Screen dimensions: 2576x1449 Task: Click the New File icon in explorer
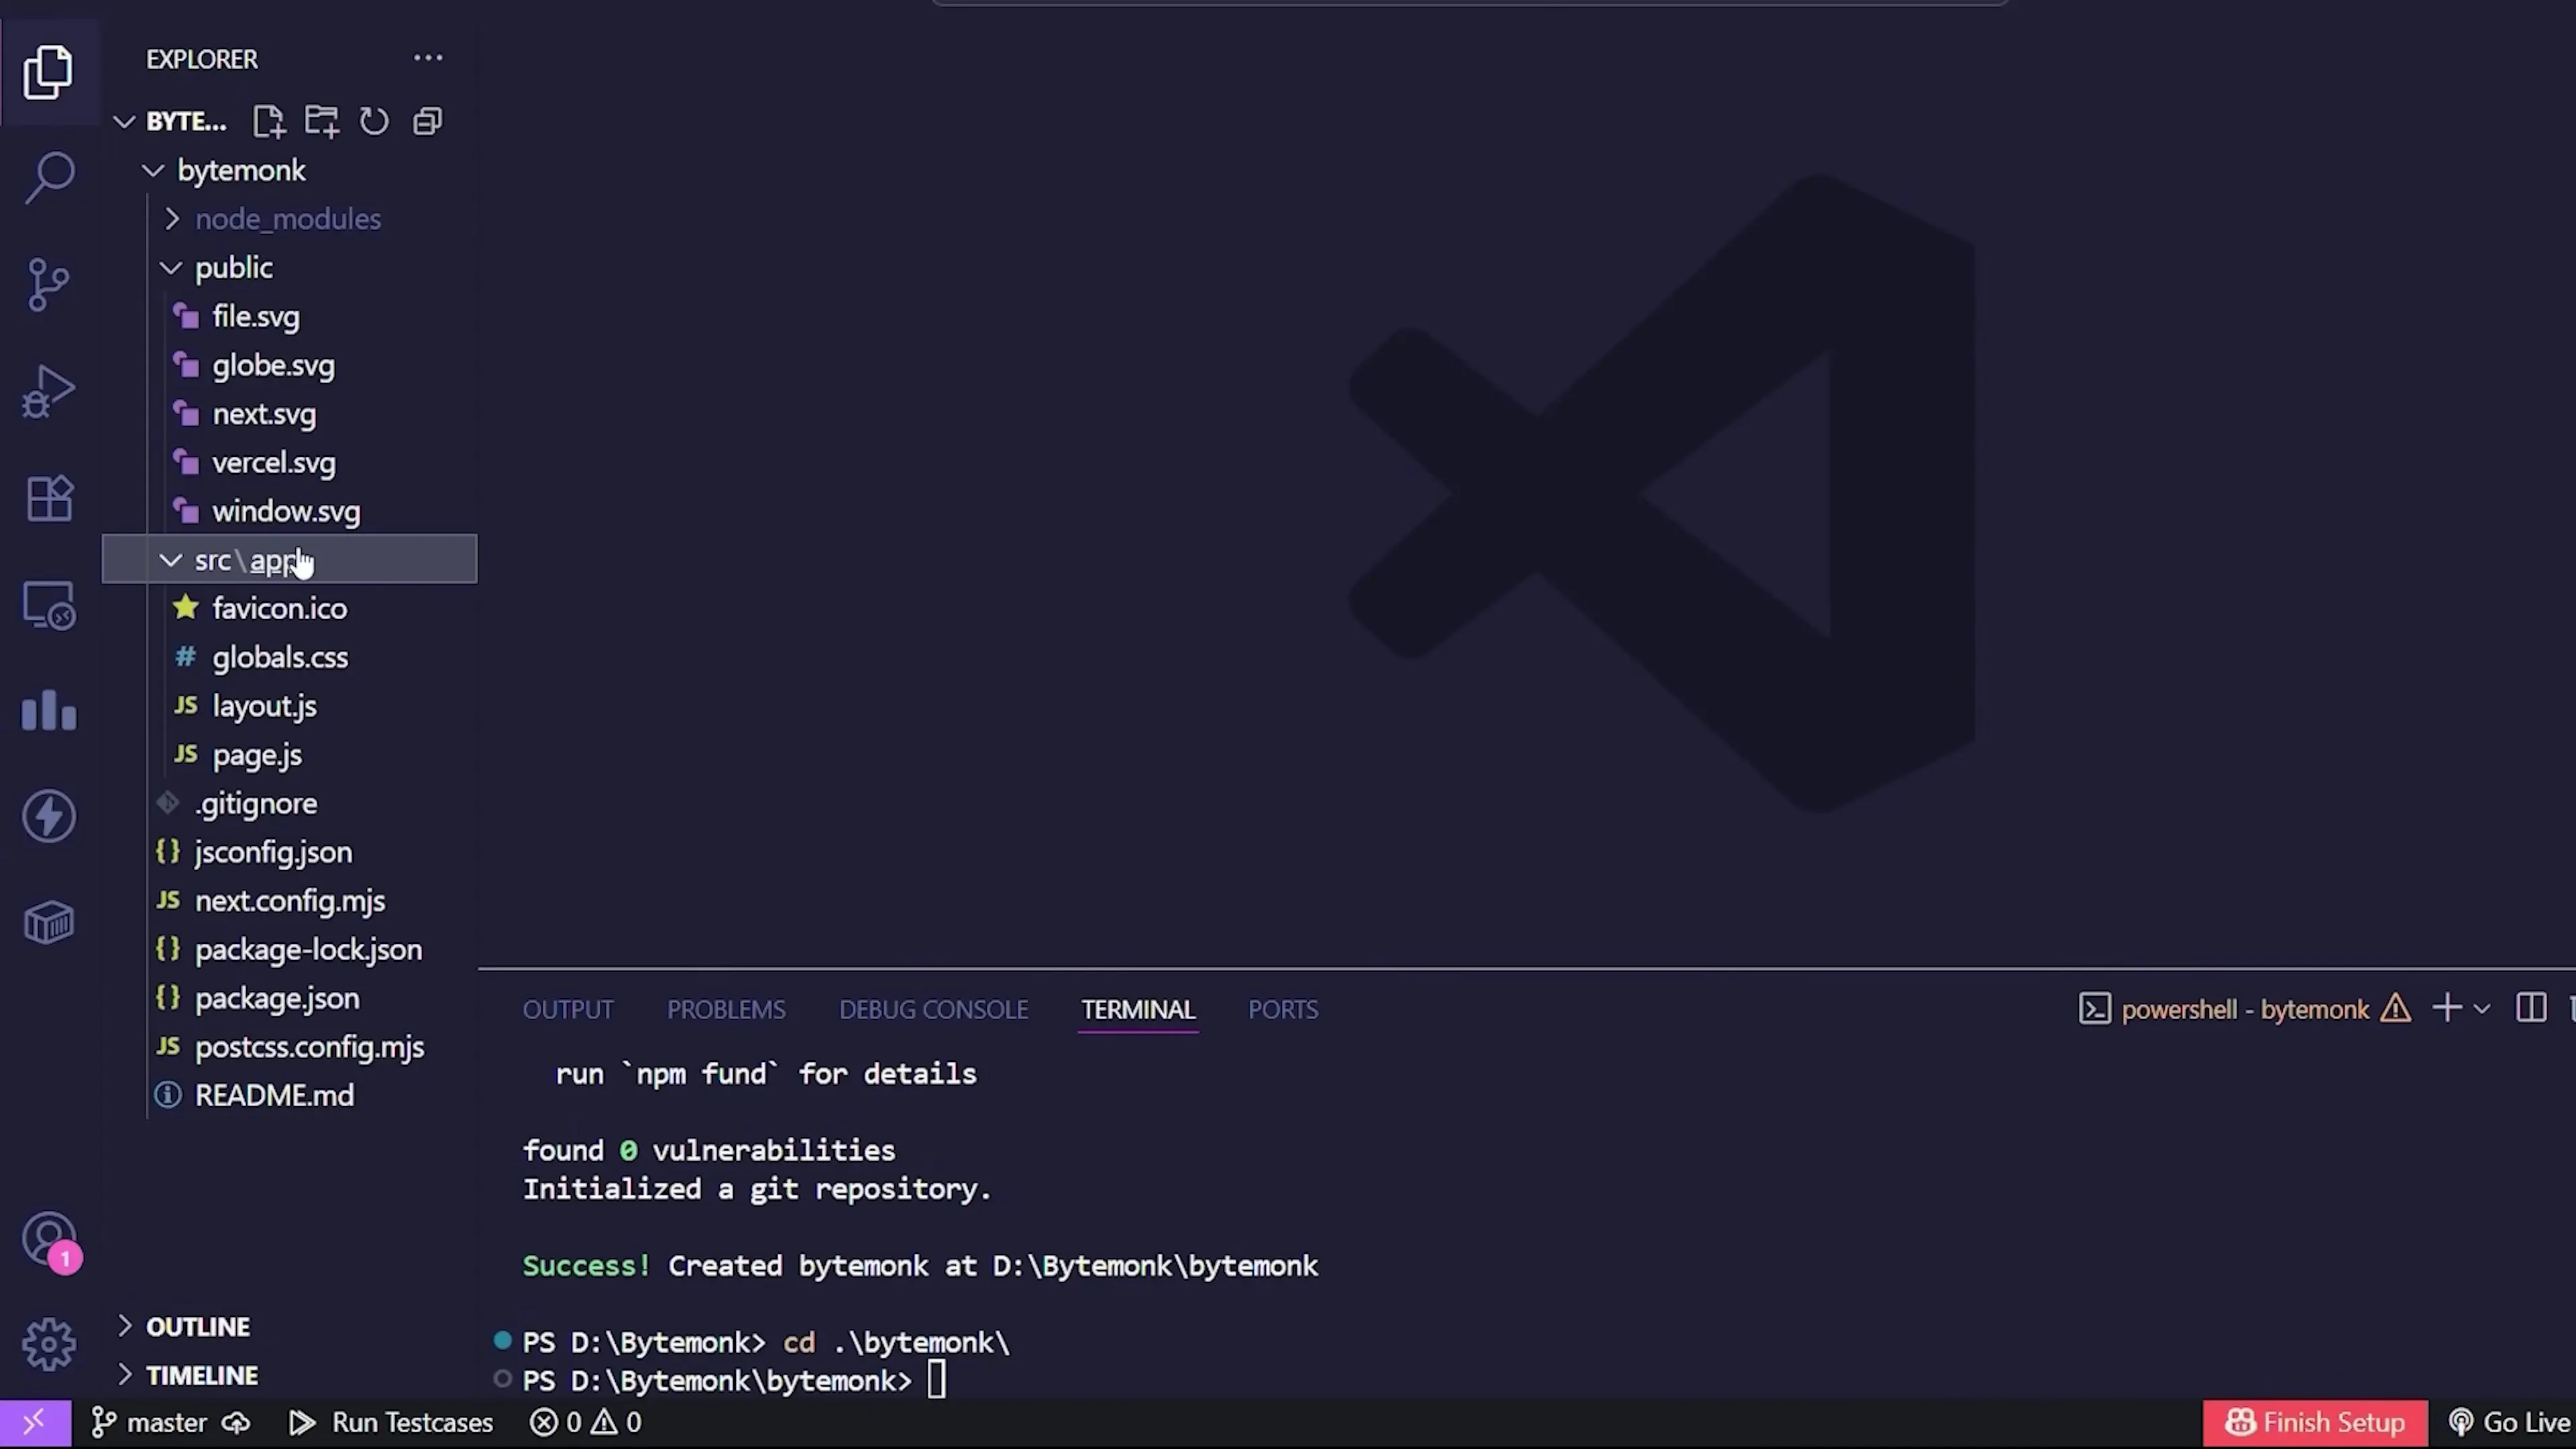(268, 122)
